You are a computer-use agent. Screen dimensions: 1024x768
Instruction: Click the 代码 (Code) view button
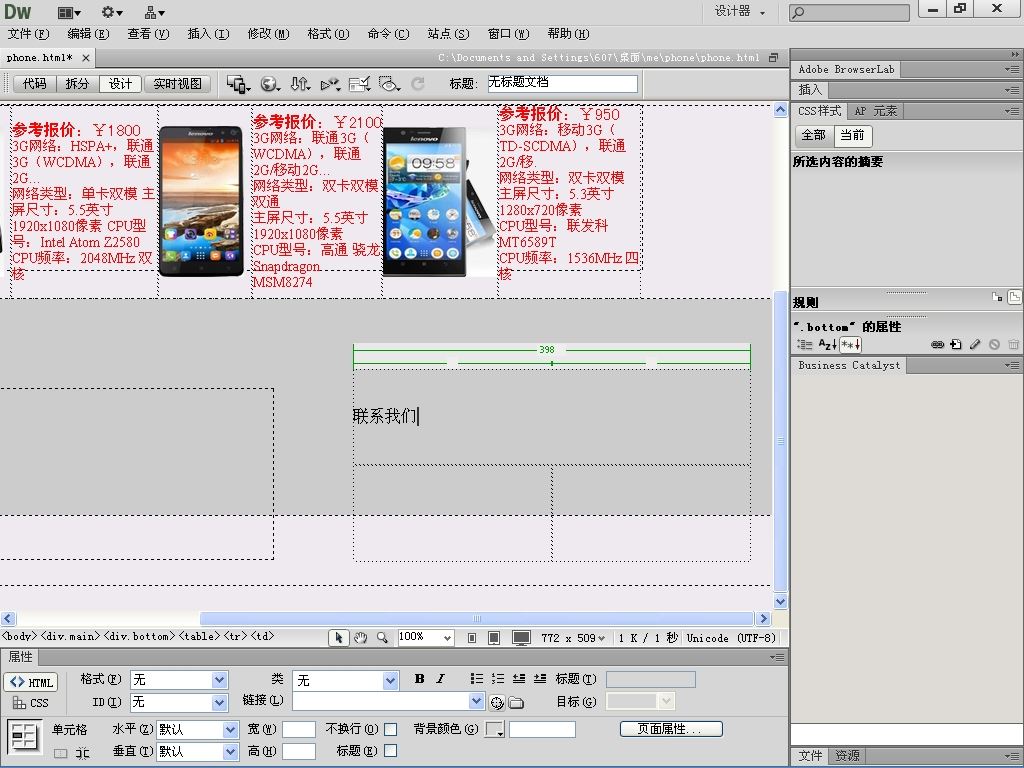pos(35,84)
